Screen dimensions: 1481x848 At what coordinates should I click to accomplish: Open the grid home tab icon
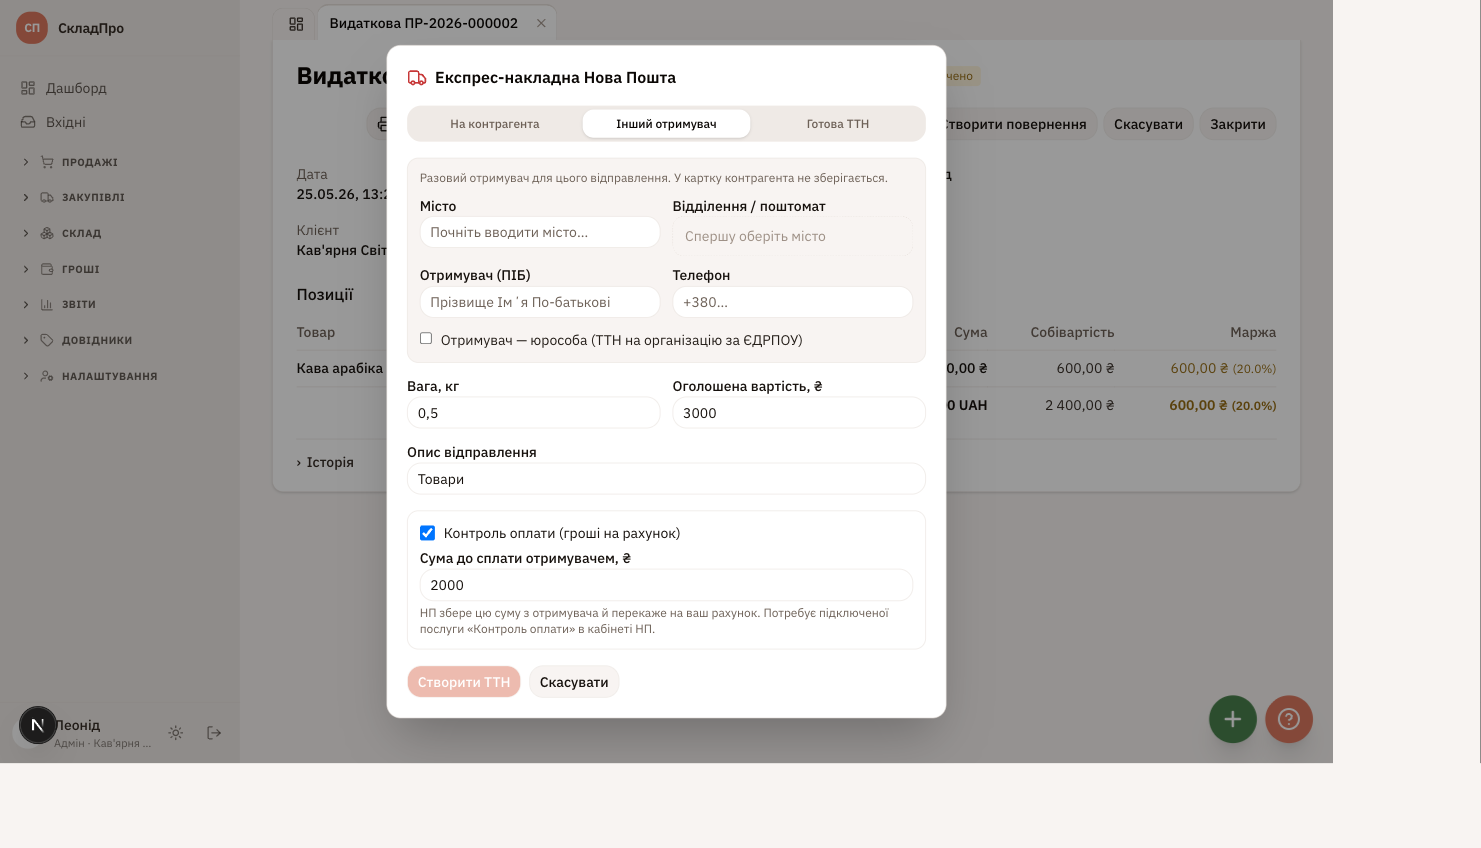tap(296, 24)
